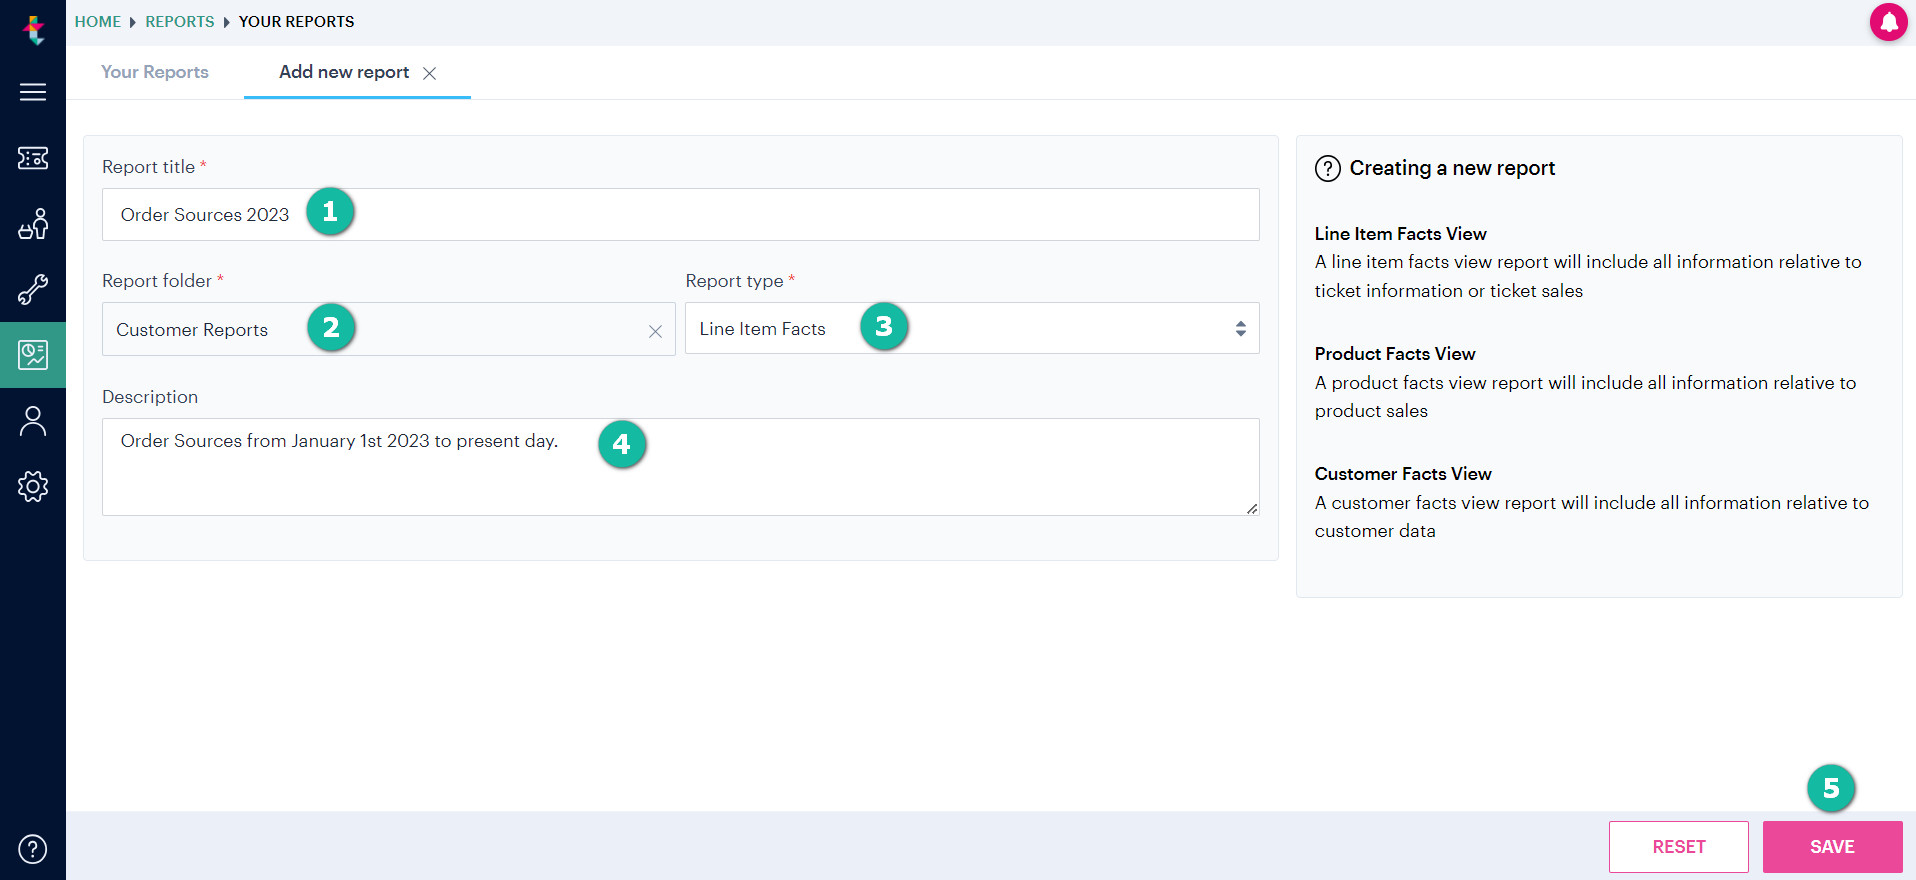Open REPORTS breadcrumb link
This screenshot has height=880, width=1916.
[x=180, y=21]
